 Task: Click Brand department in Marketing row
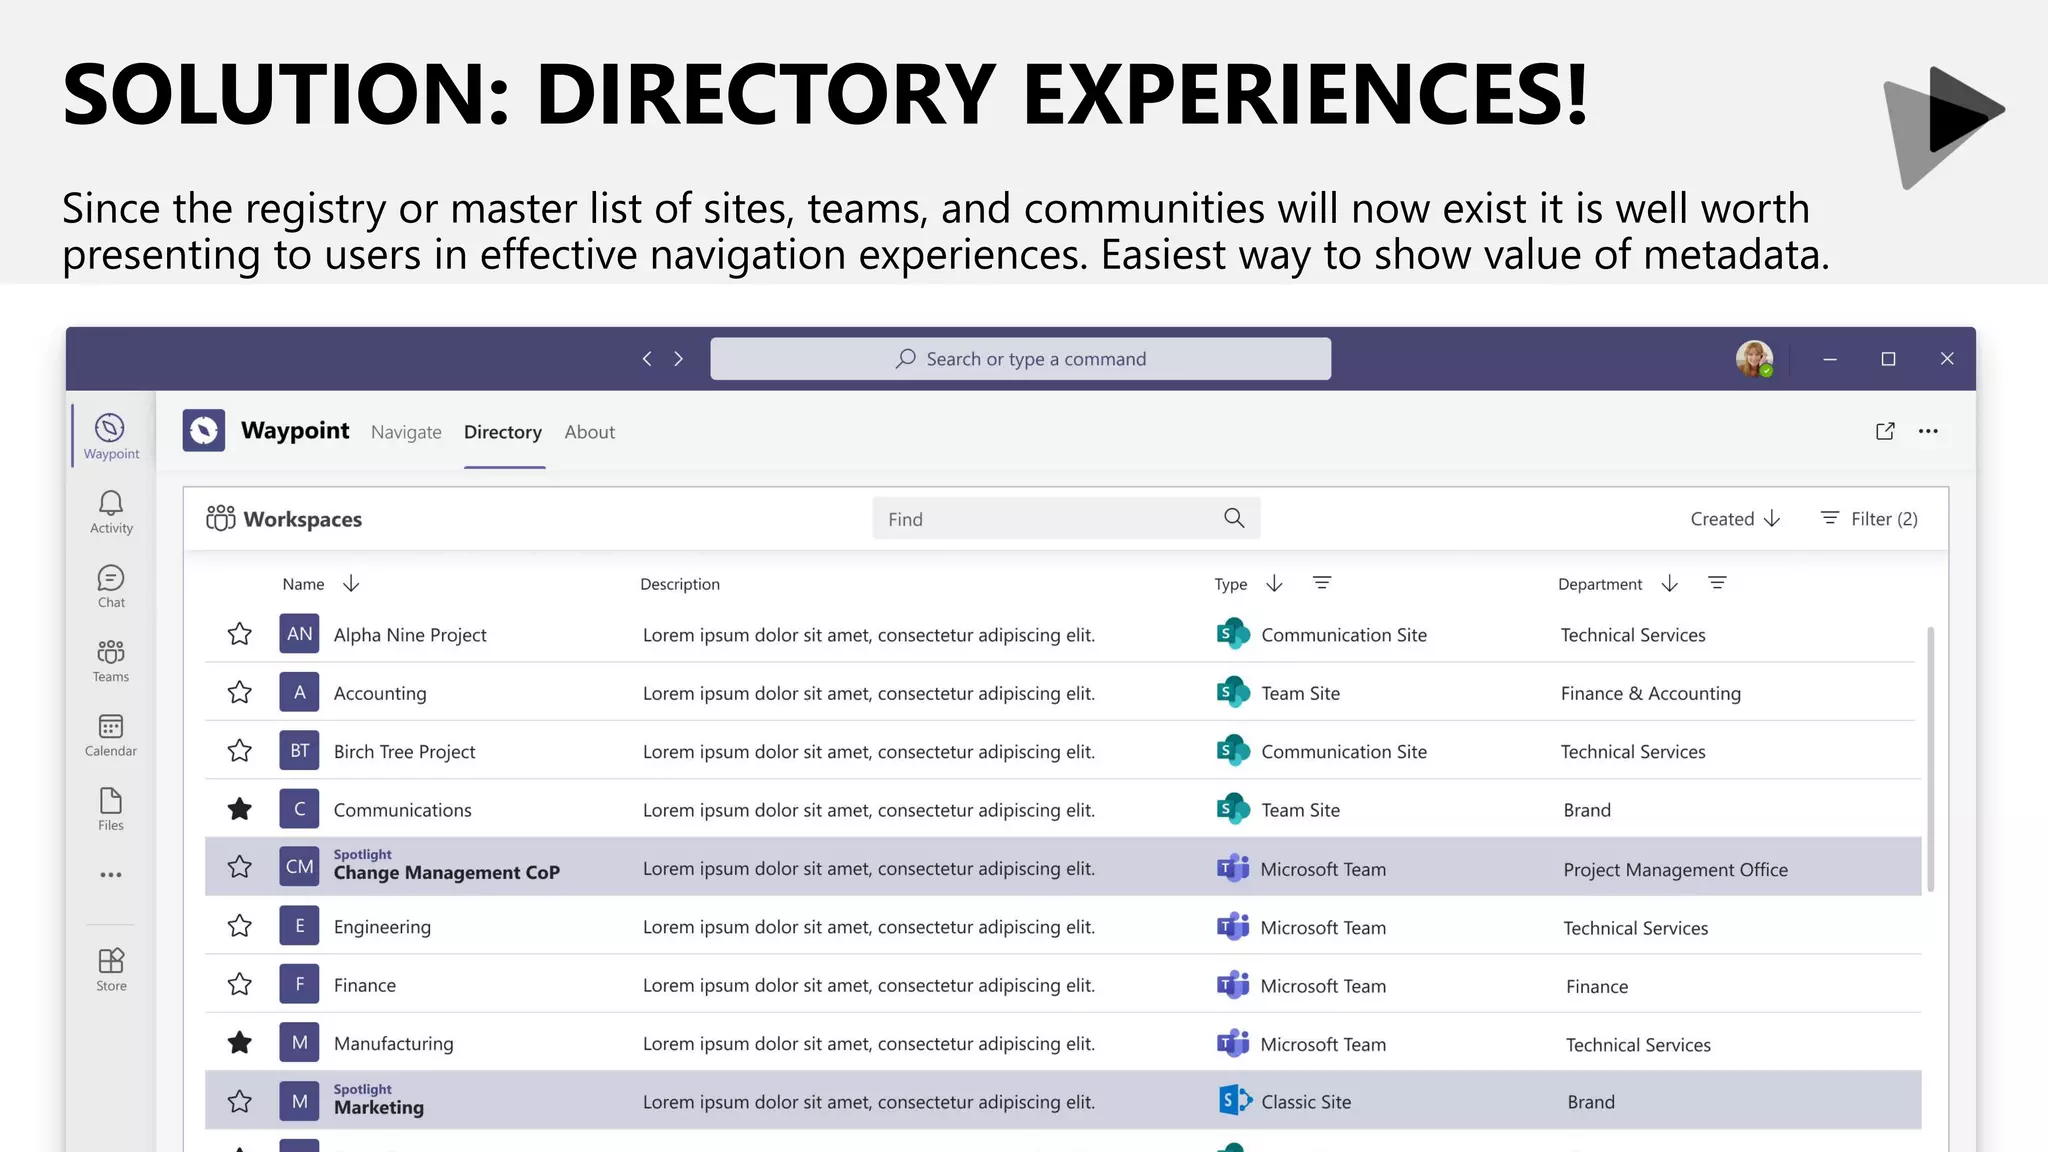1591,1101
